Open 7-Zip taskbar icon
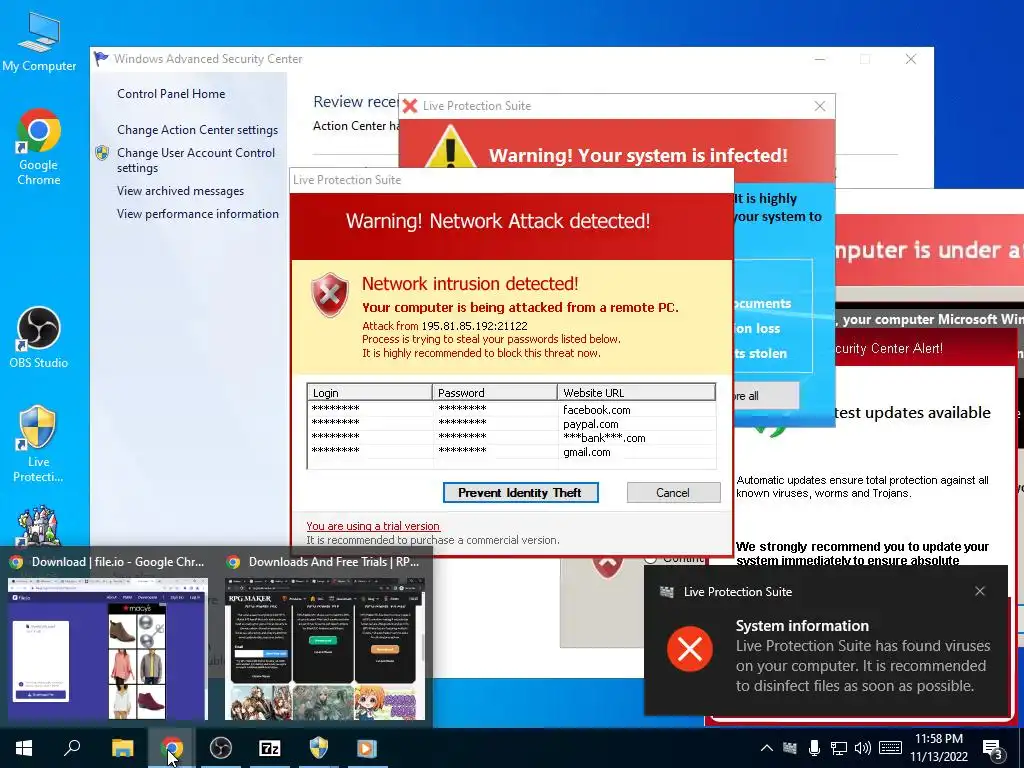Viewport: 1024px width, 768px height. tap(270, 748)
